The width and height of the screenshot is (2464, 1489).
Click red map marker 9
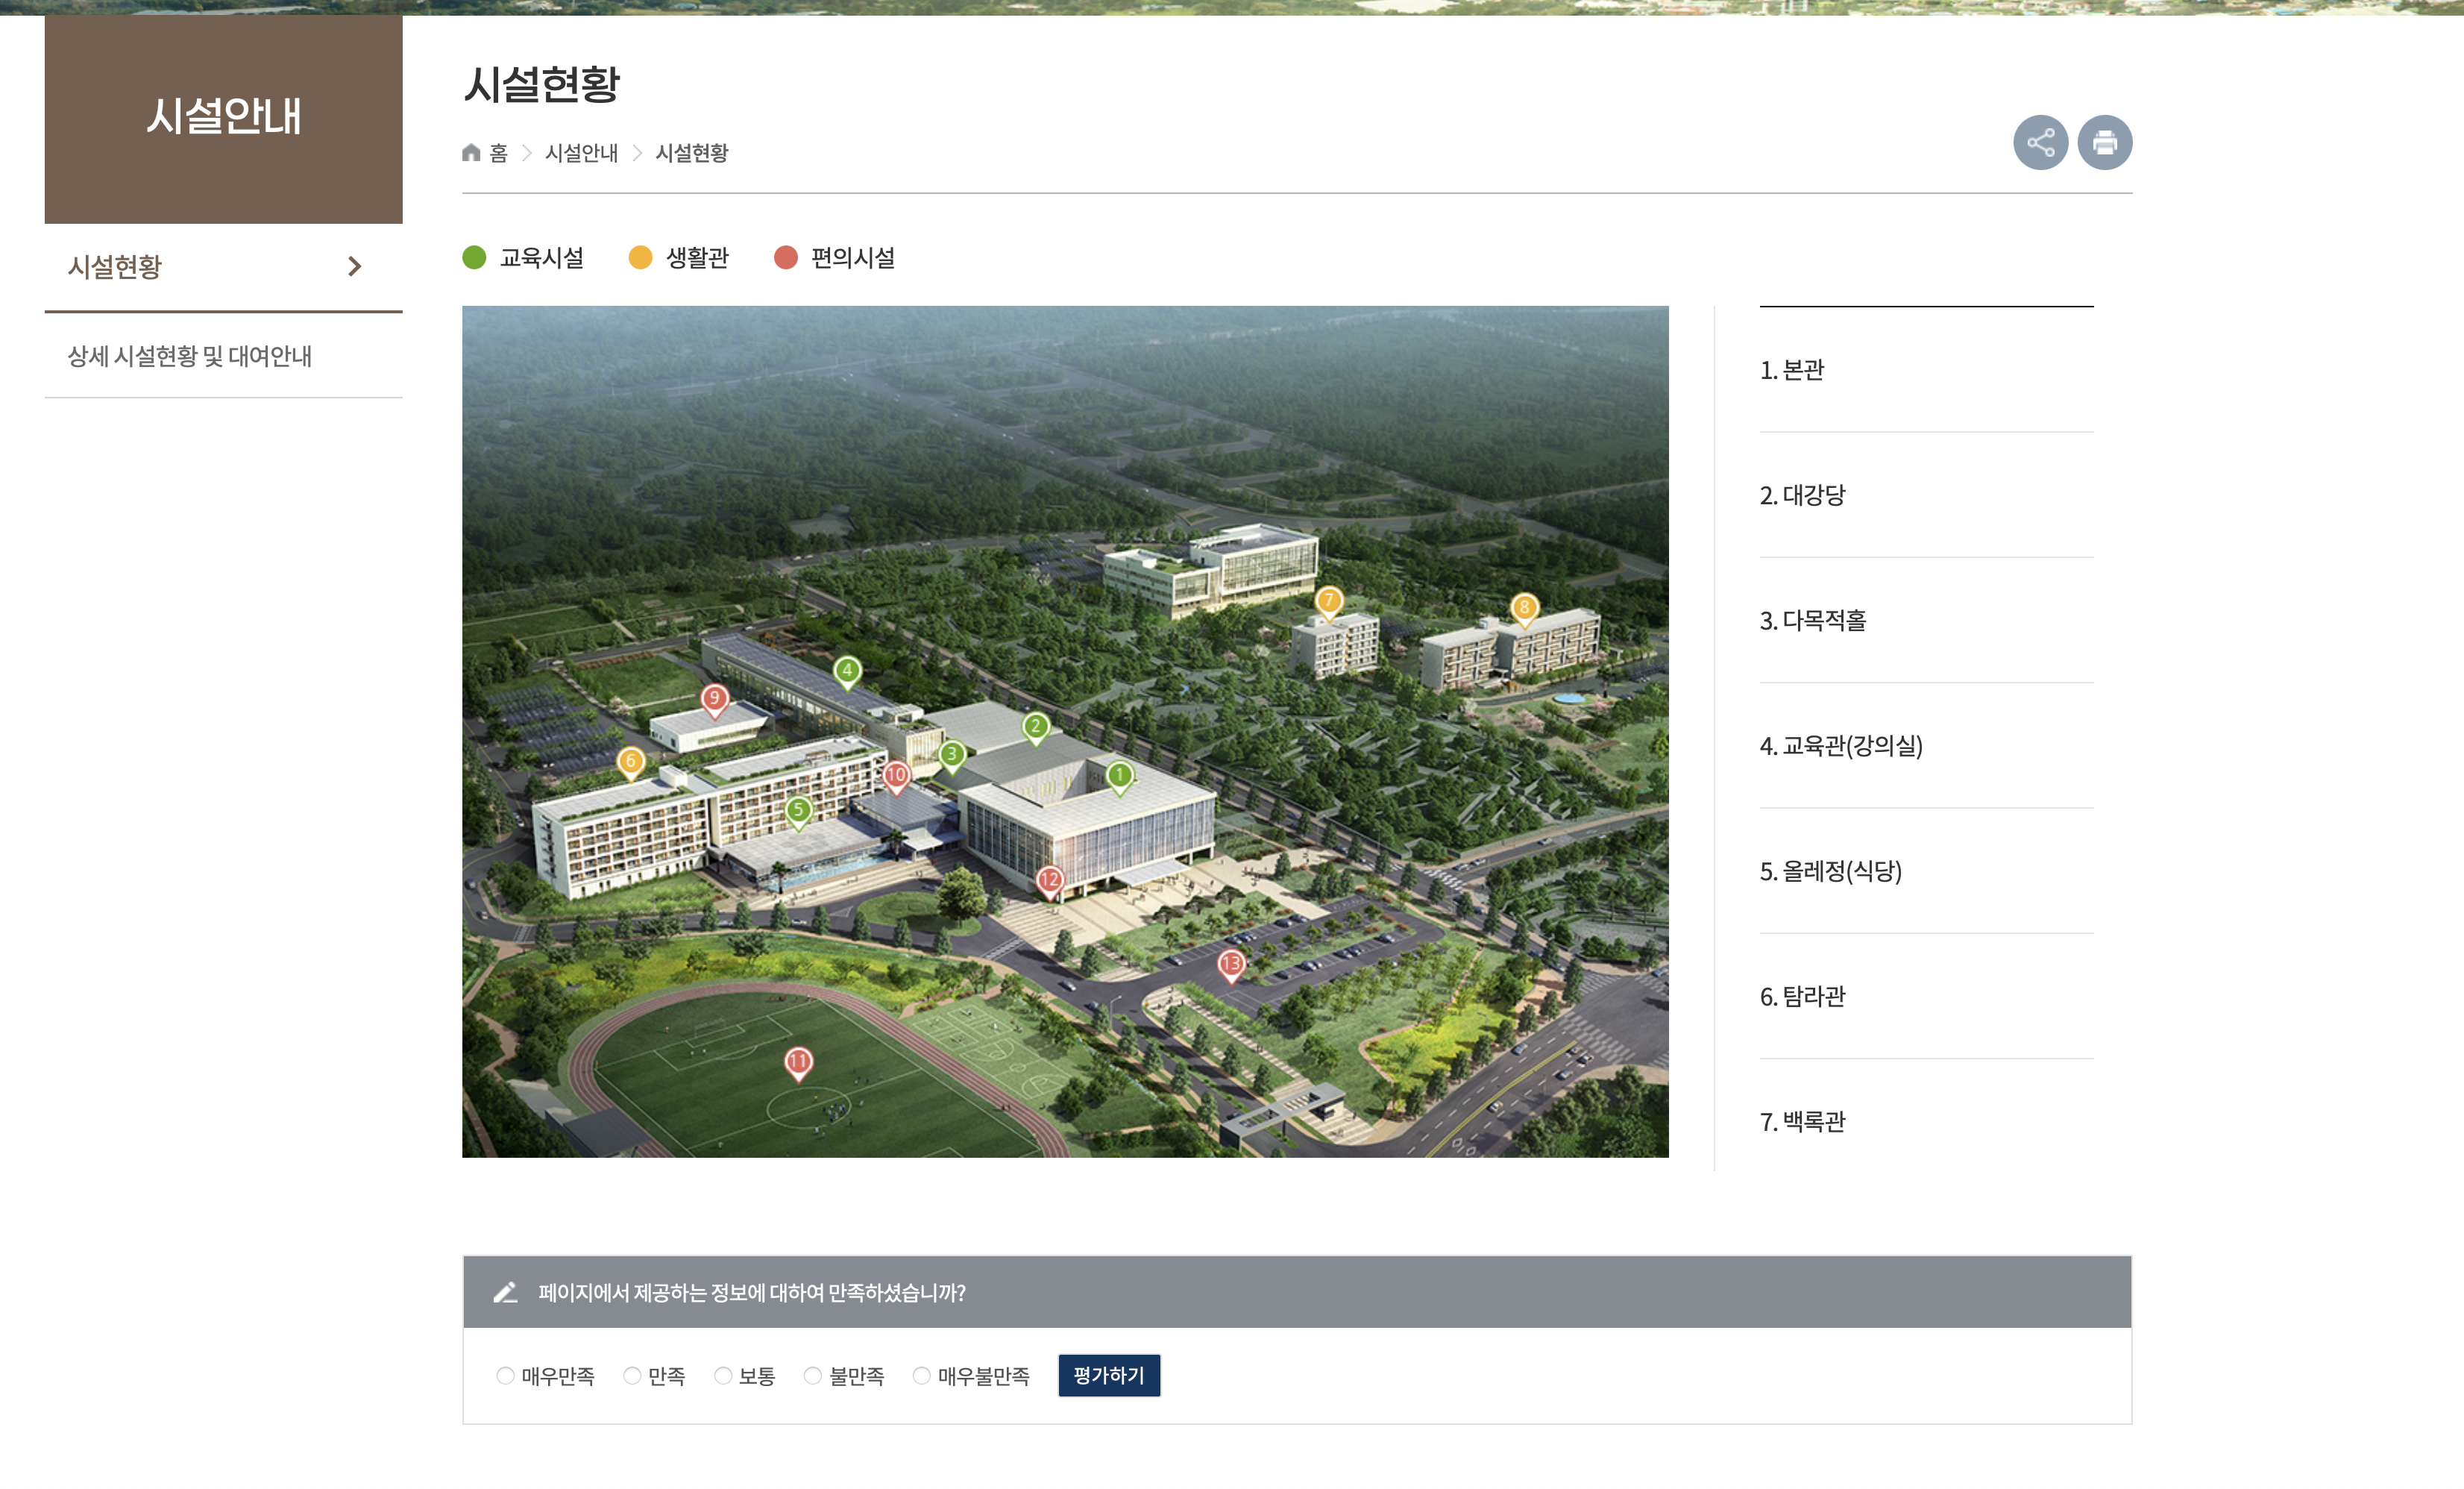click(714, 699)
